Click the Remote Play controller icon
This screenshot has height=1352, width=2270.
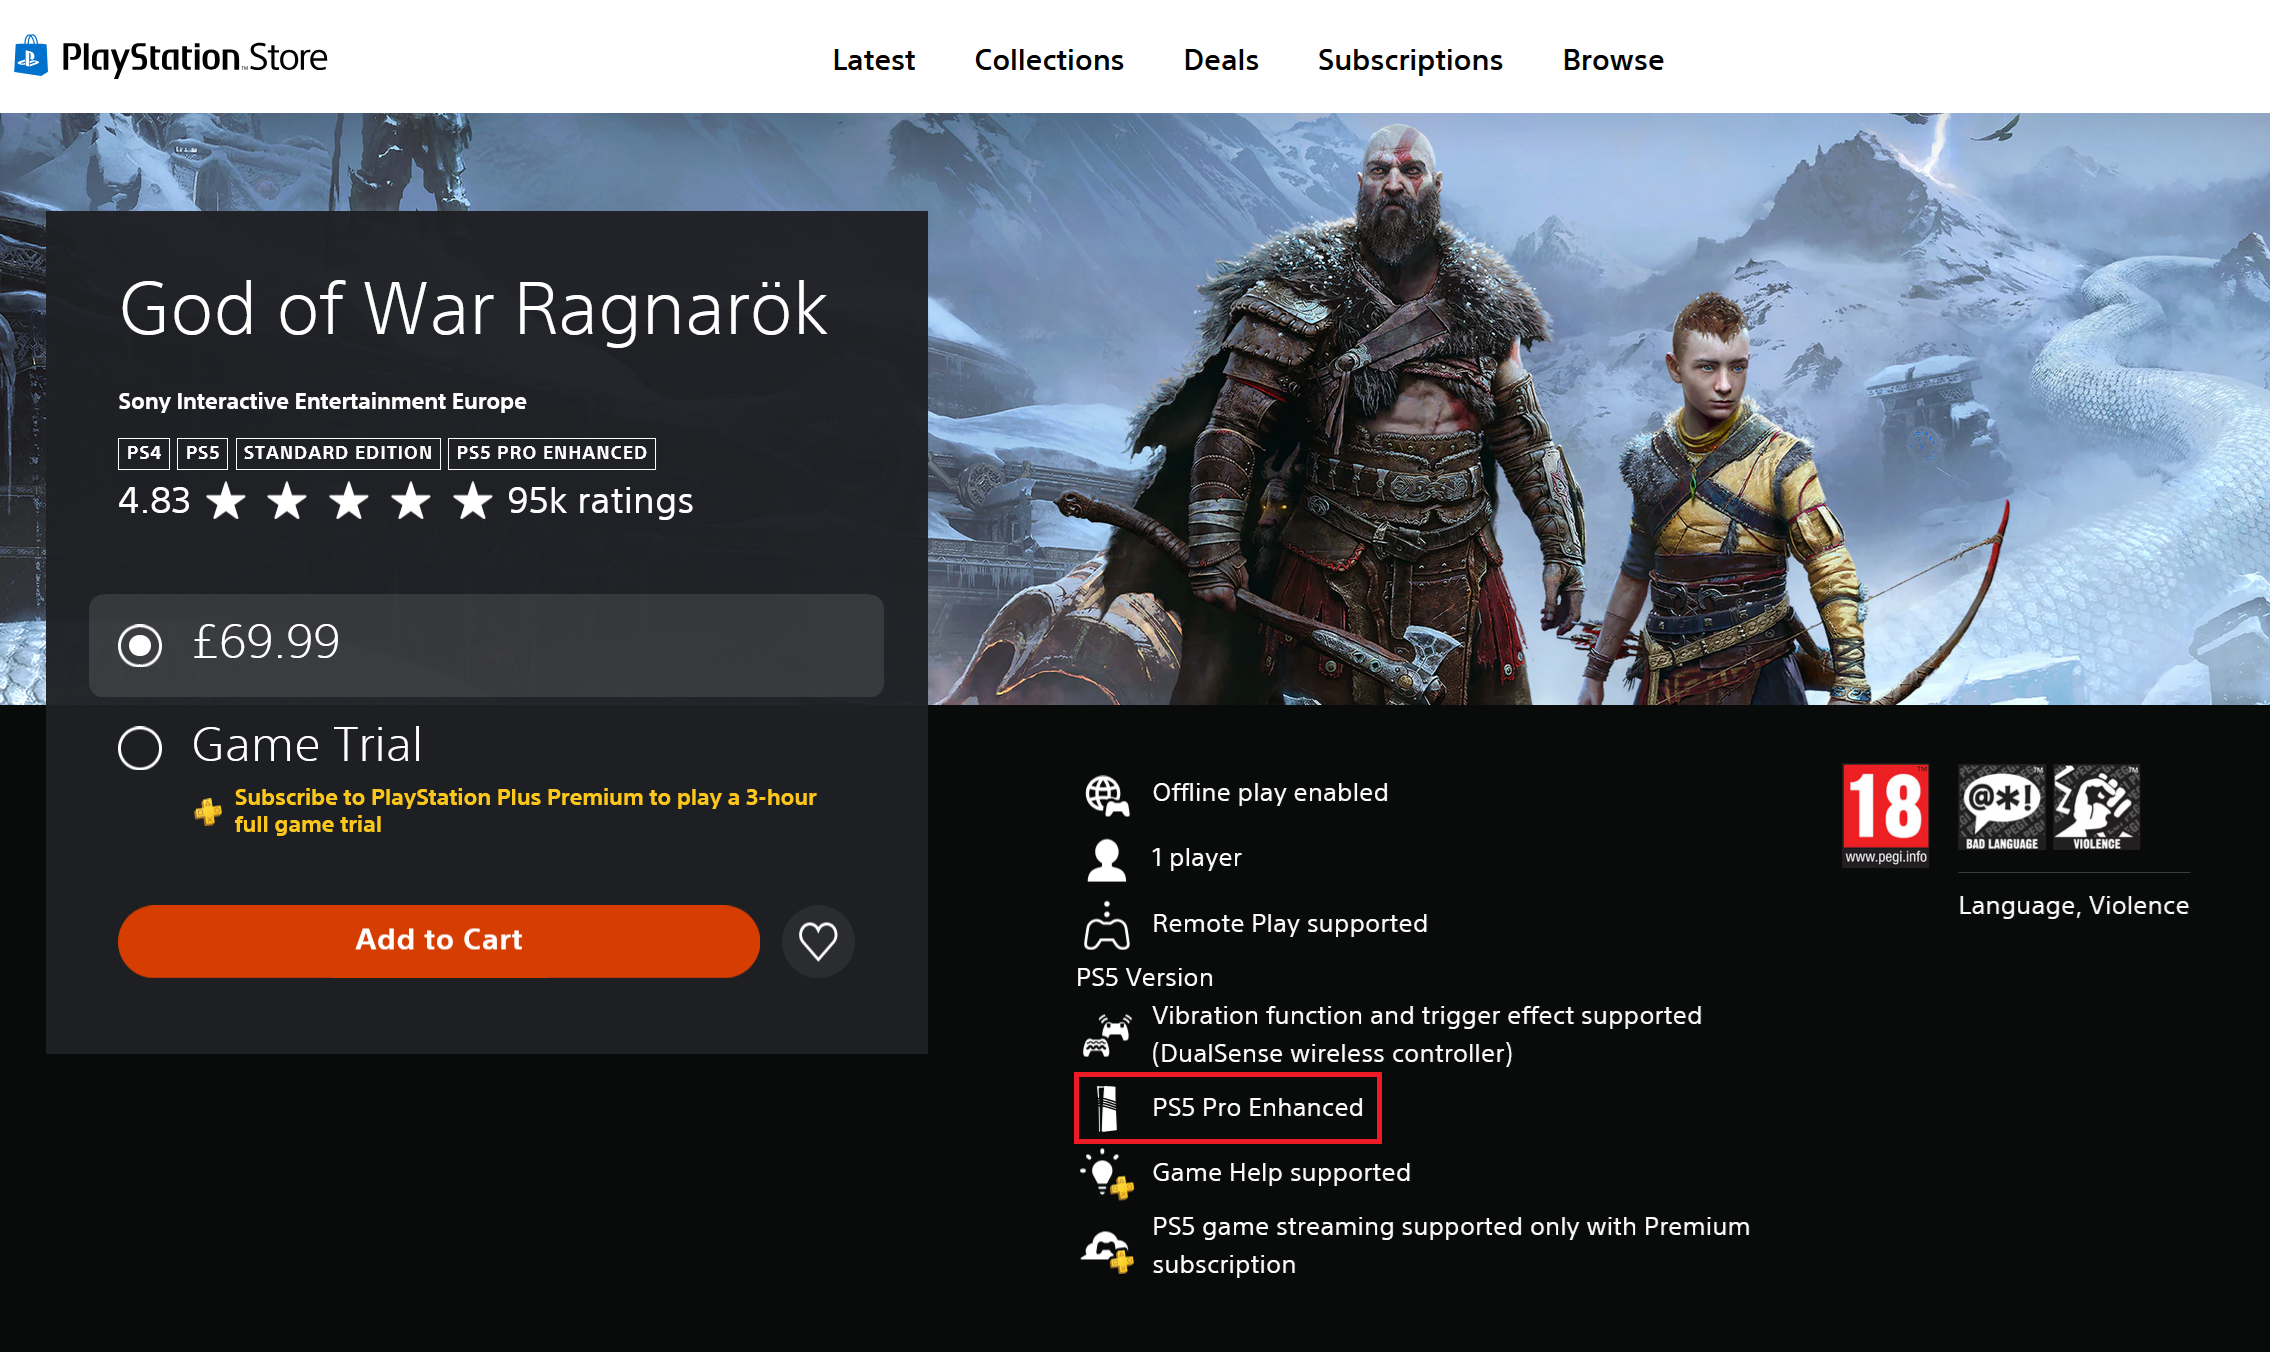click(x=1106, y=926)
